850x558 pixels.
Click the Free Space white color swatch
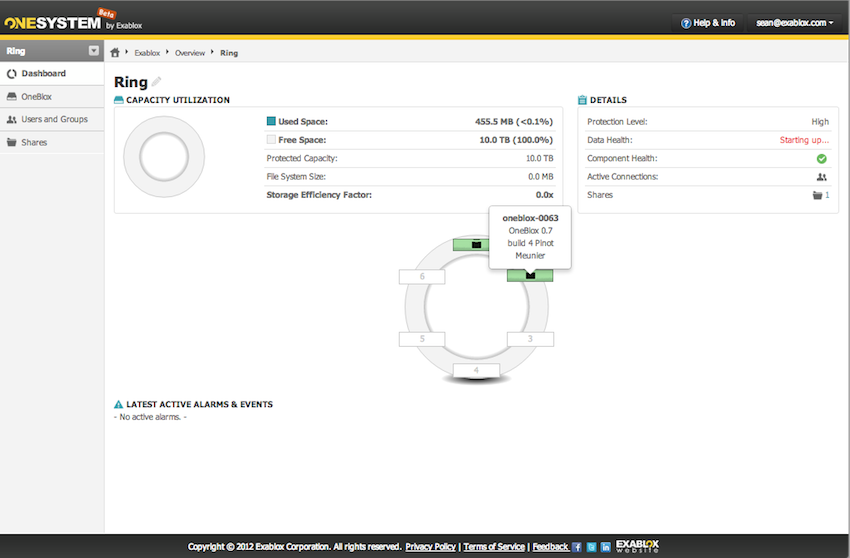[x=271, y=139]
